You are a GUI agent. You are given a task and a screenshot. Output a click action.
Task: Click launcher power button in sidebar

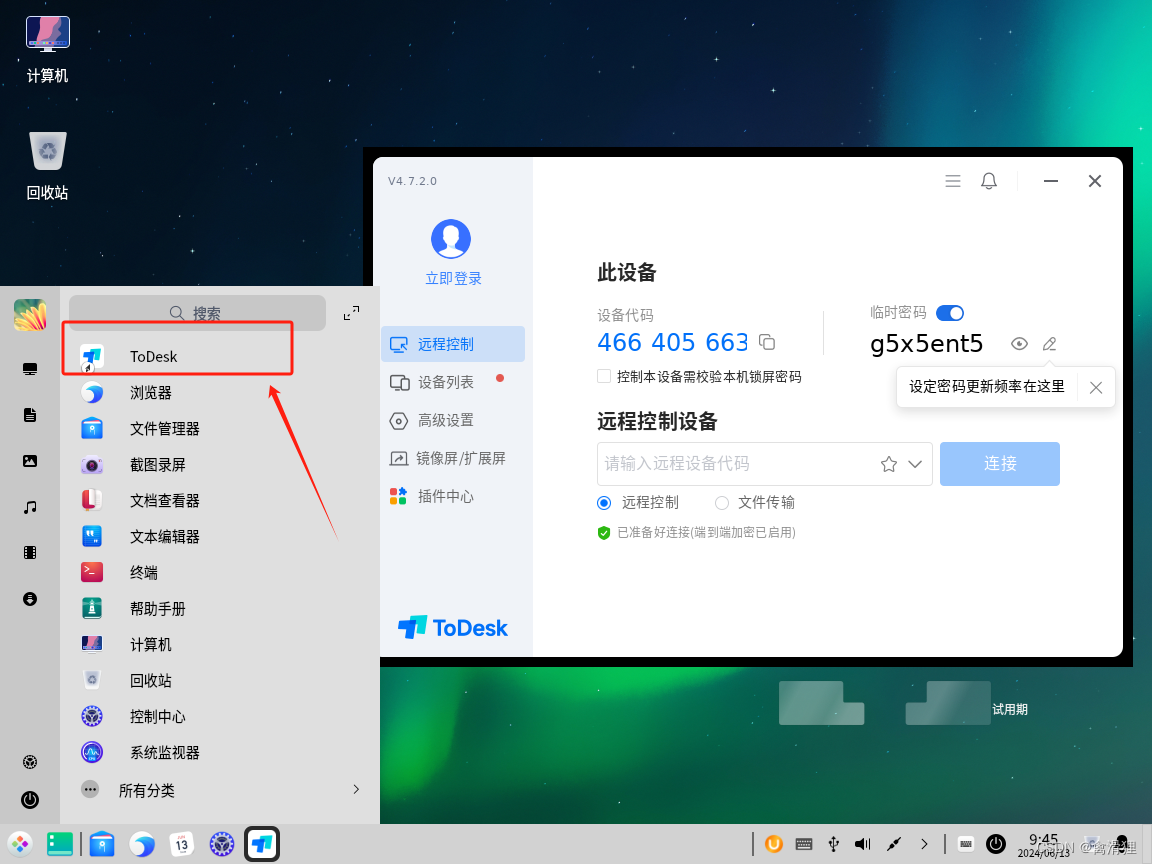(30, 799)
